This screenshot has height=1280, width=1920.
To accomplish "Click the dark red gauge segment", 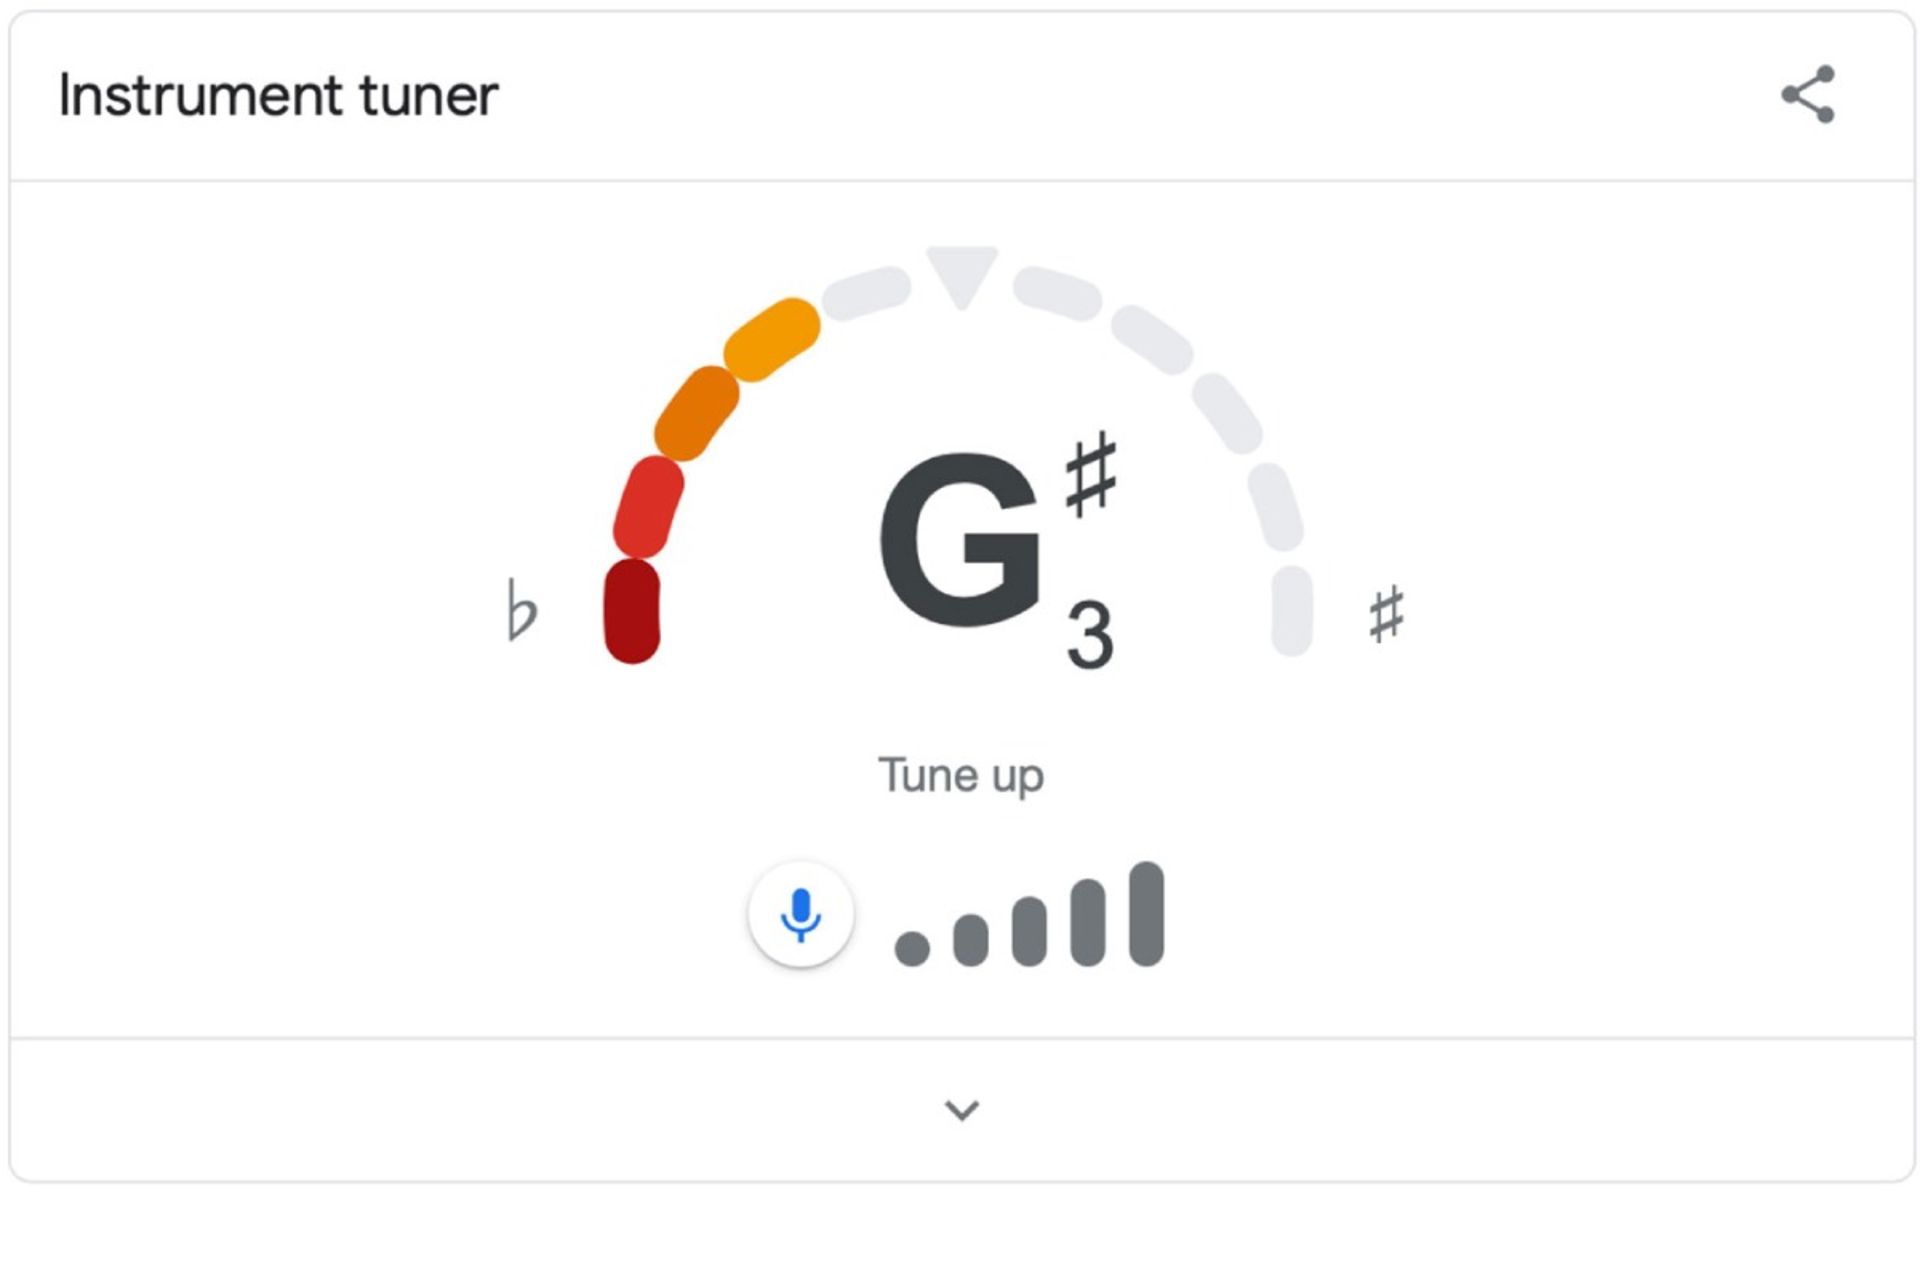I will (632, 611).
